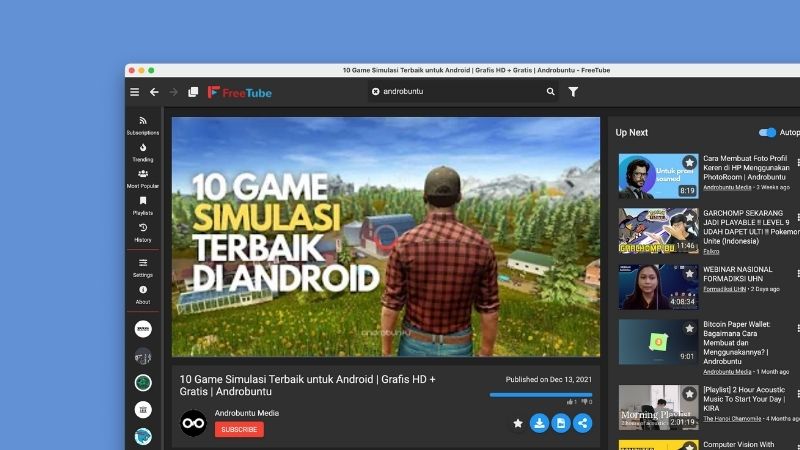Open Subscriptions in sidebar
The height and width of the screenshot is (450, 800).
tap(143, 126)
